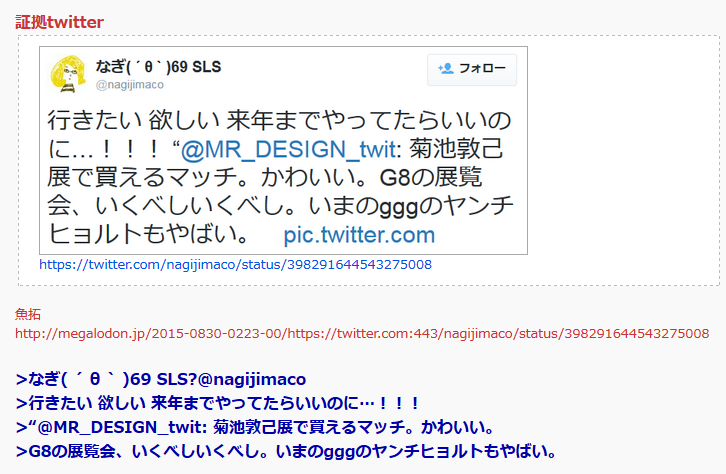
Task: Click the add-user icon in follow button
Action: [x=445, y=69]
